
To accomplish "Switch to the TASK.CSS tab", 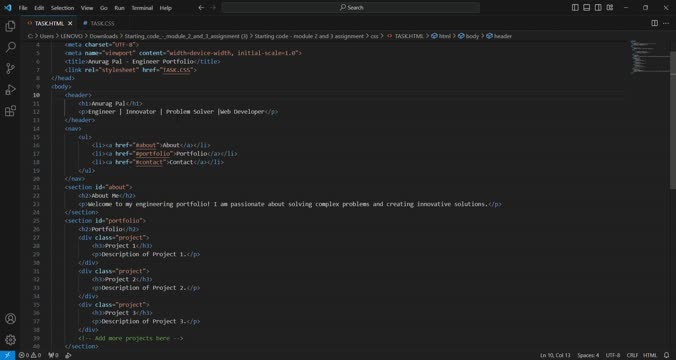I will pos(99,23).
